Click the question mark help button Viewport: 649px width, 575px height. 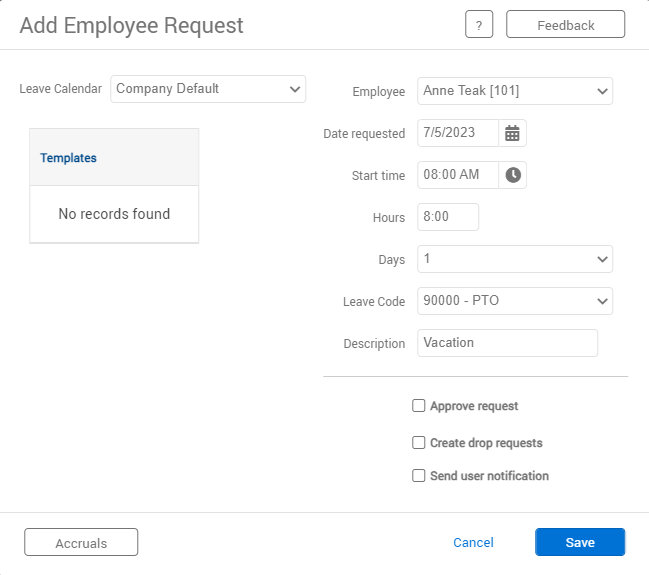[x=479, y=24]
